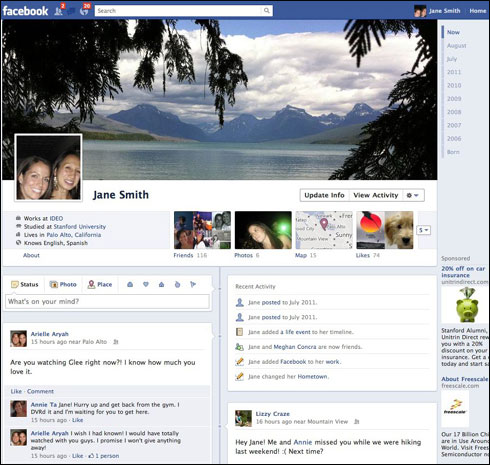Open the friend requests icon in top bar
The height and width of the screenshot is (465, 490).
coord(59,11)
